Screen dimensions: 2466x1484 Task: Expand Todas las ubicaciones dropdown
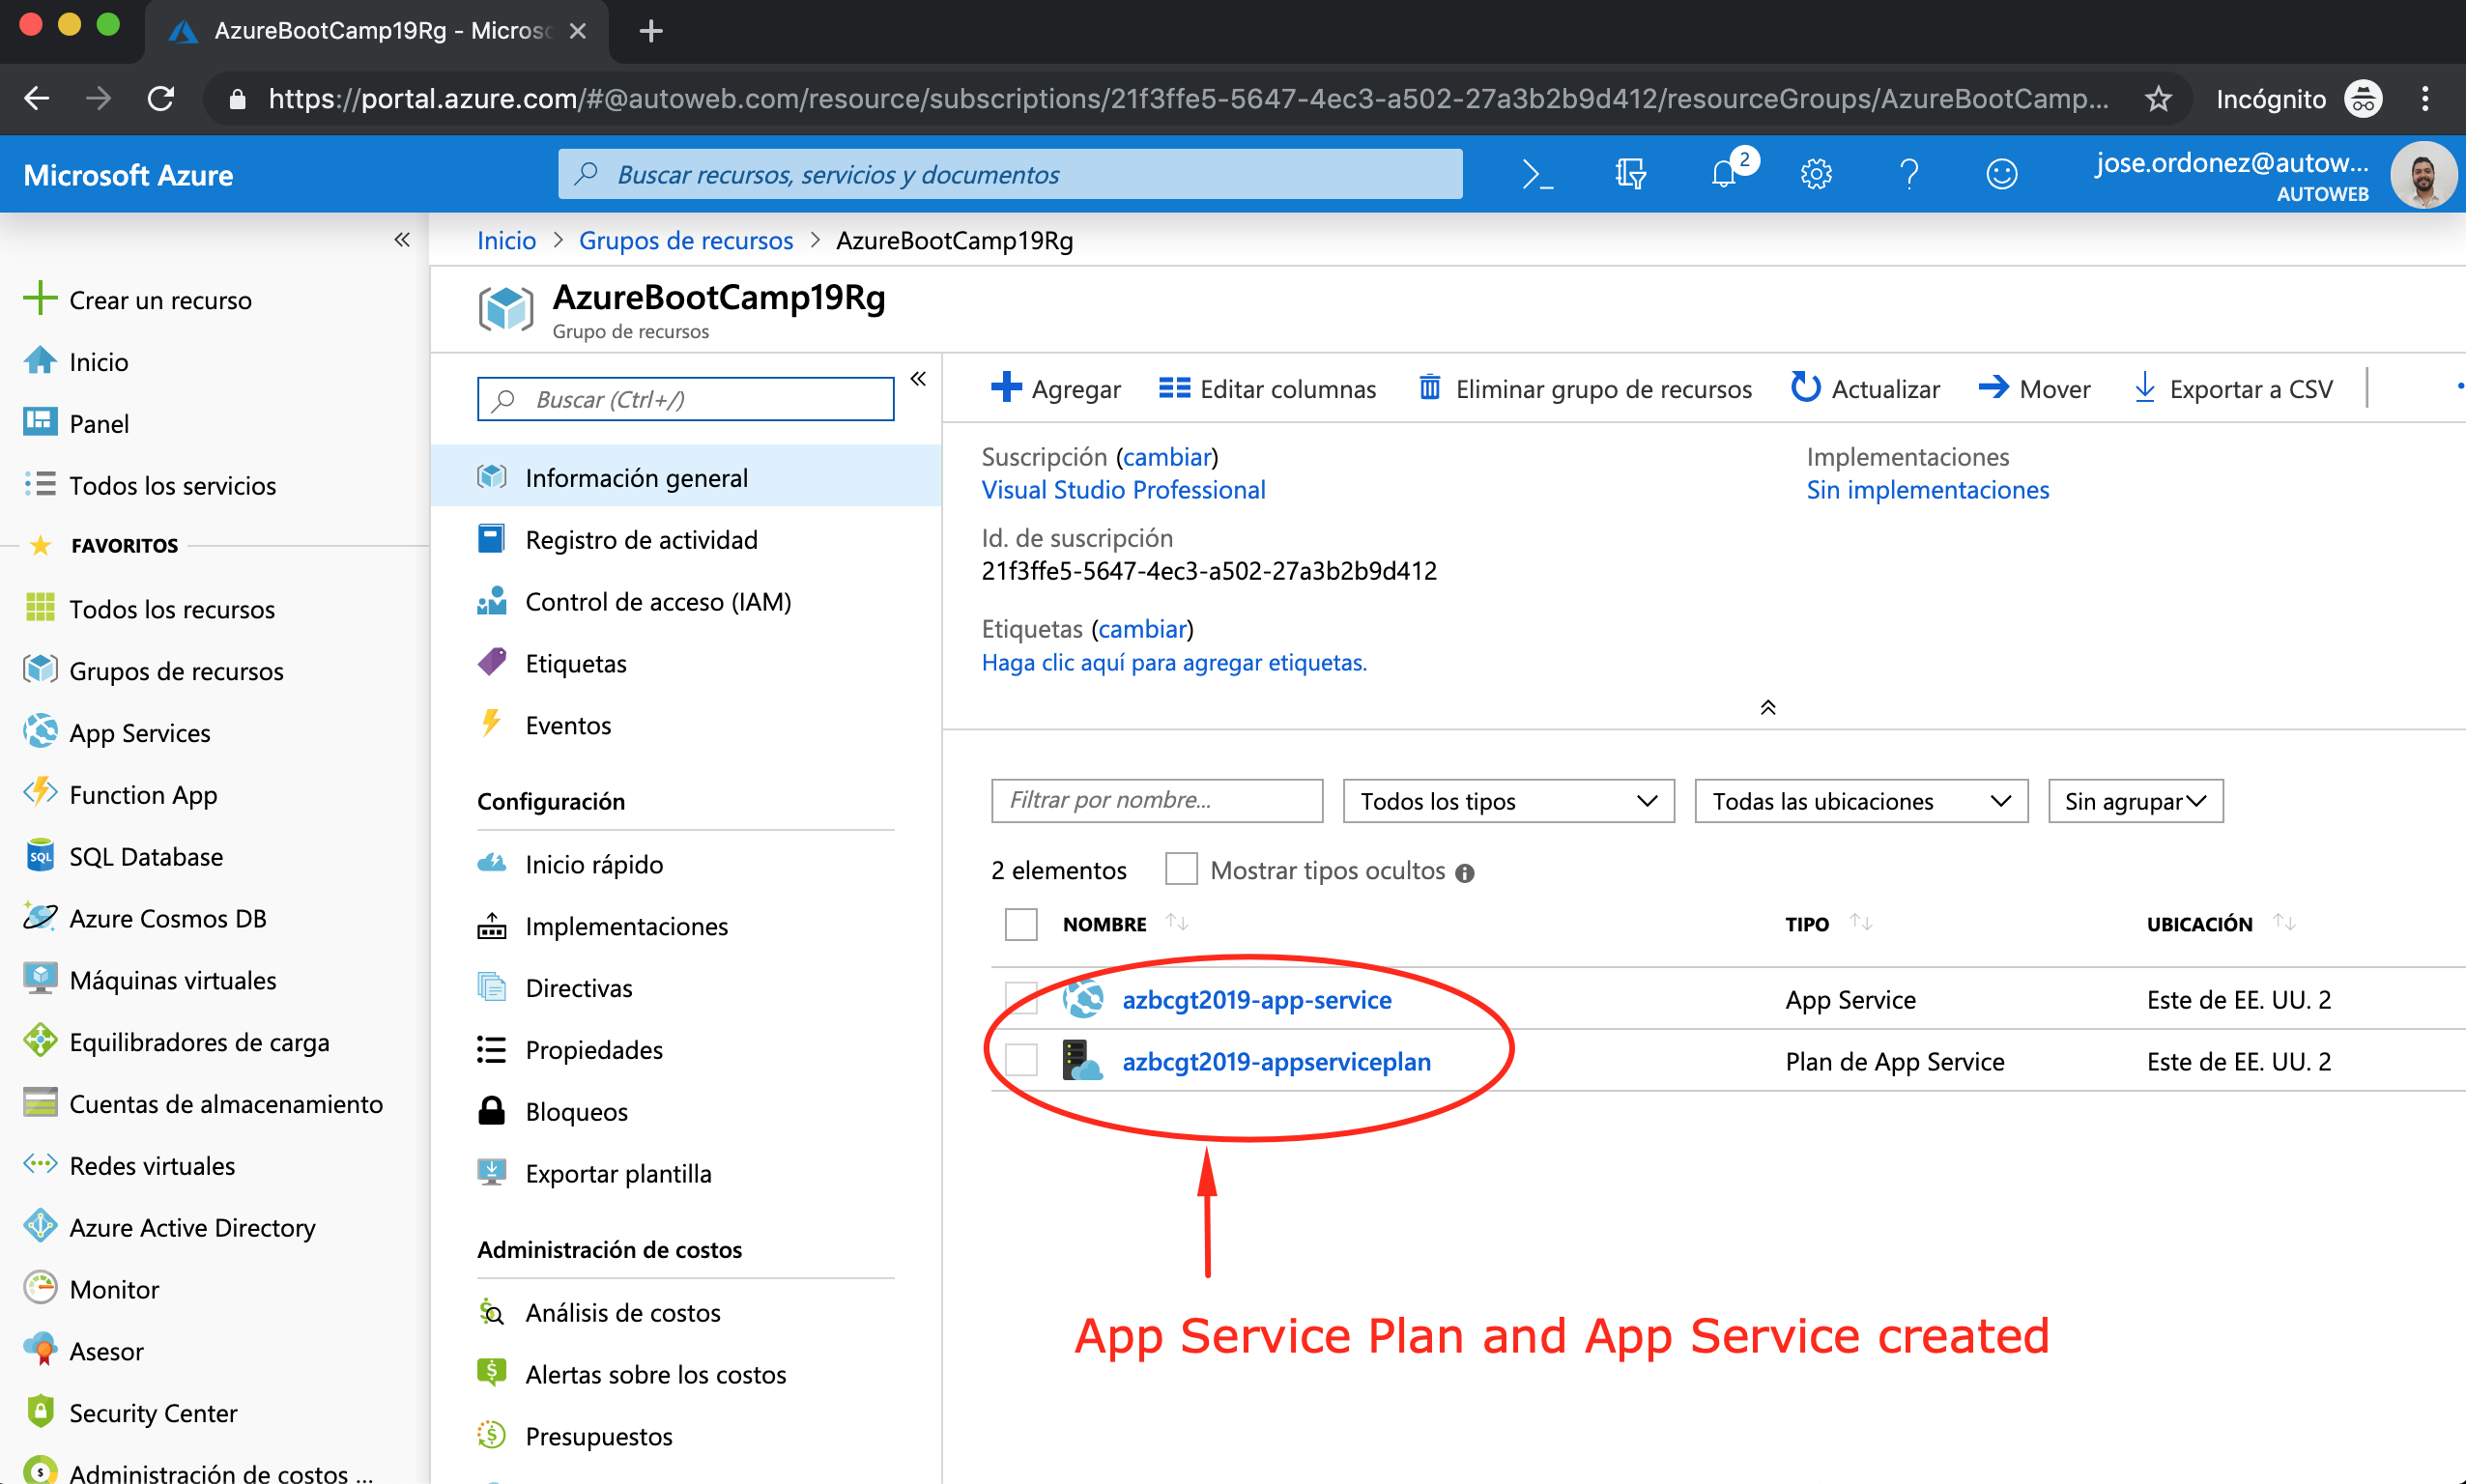1860,801
